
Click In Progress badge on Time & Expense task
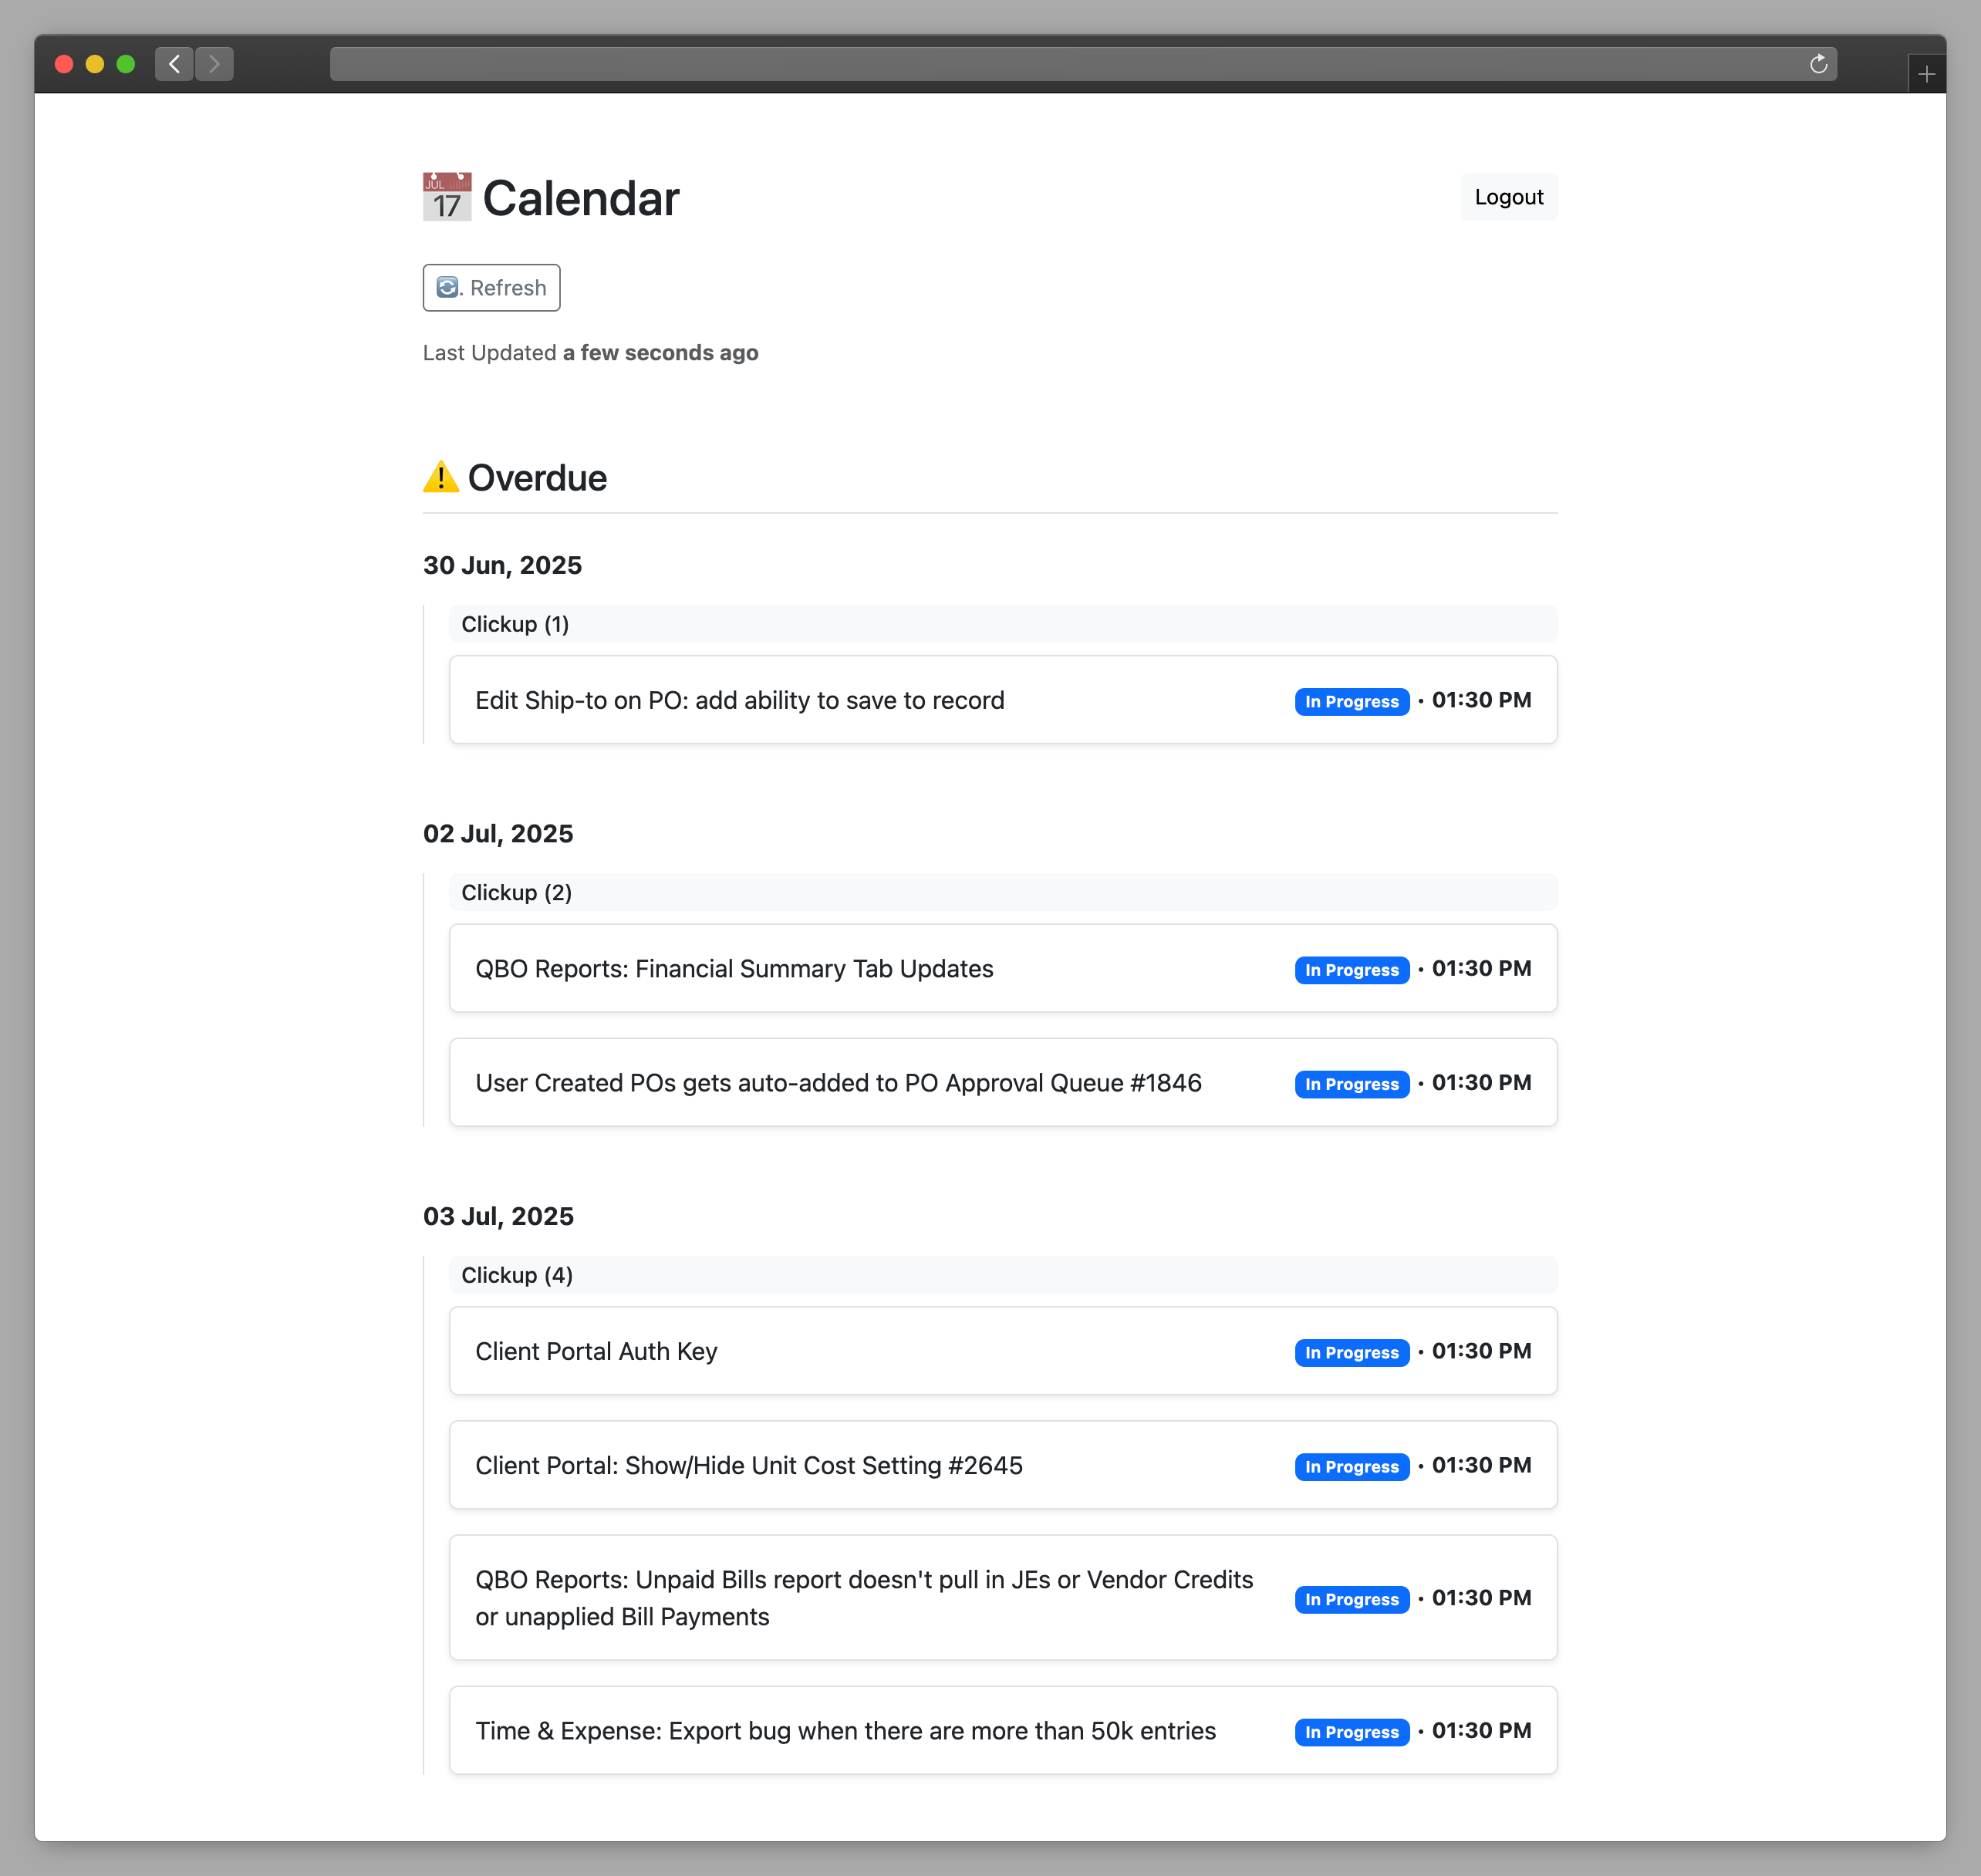[x=1351, y=1733]
